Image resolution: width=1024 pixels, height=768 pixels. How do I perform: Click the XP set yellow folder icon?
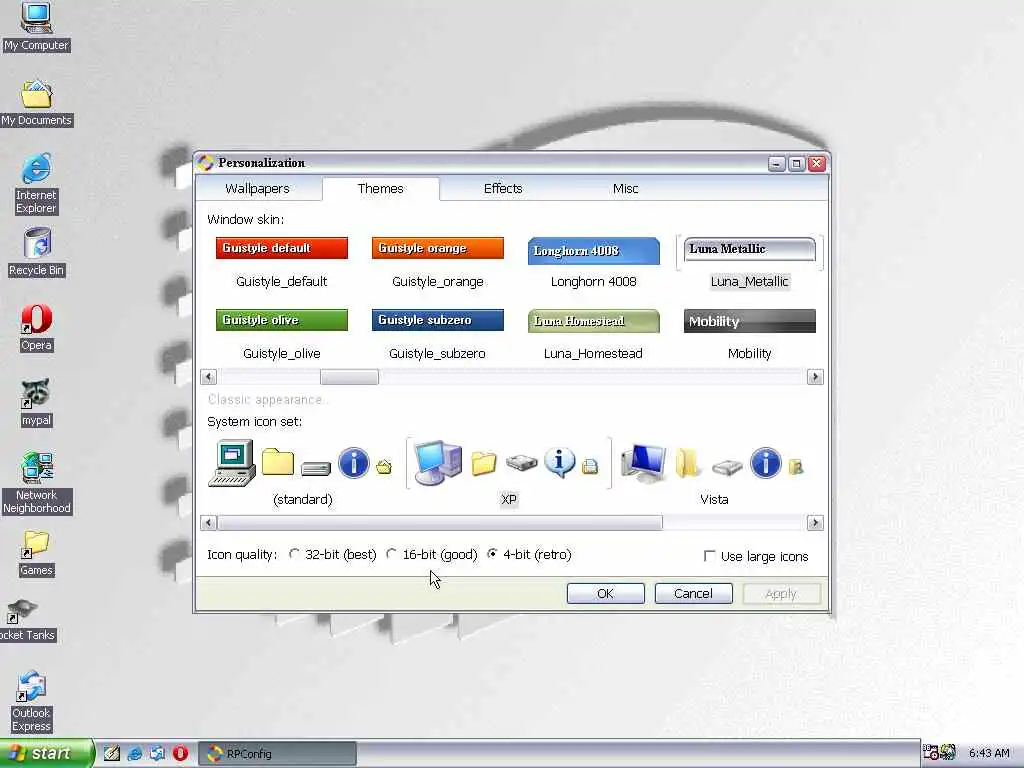484,464
